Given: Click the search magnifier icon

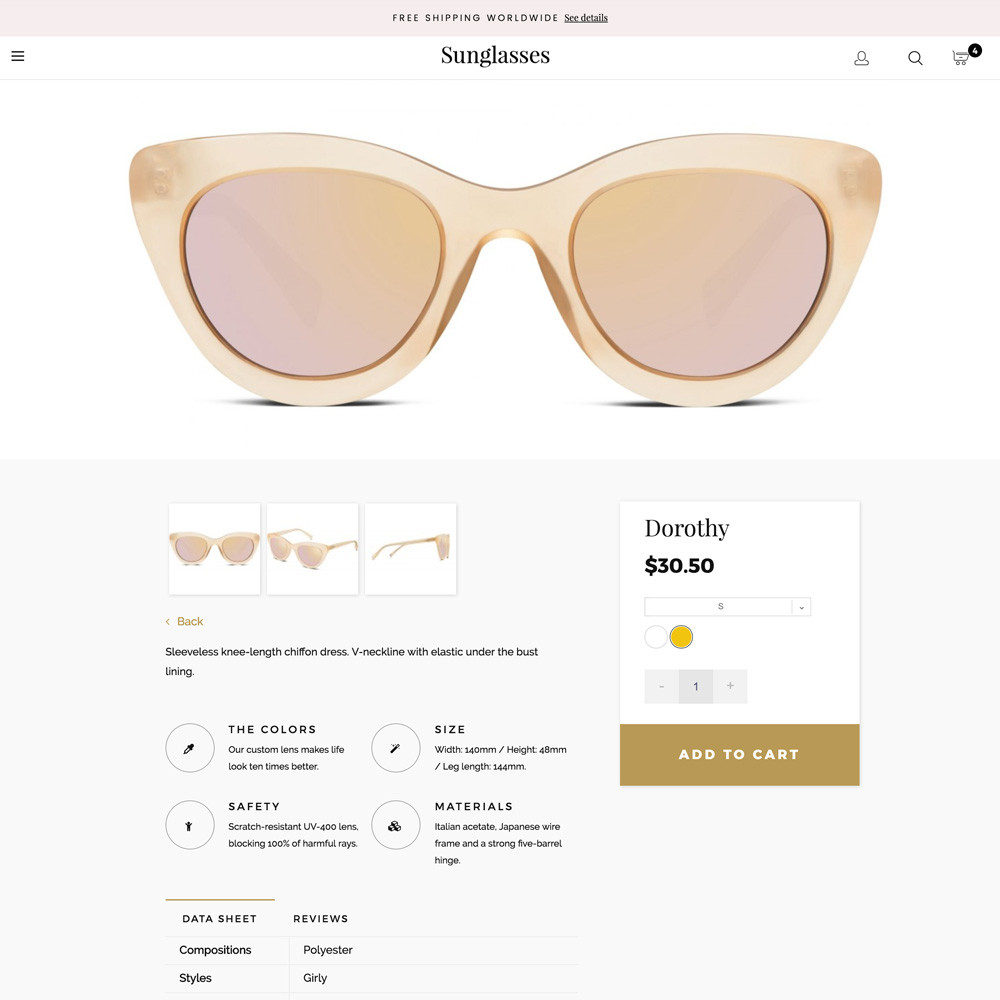Looking at the screenshot, I should pos(915,58).
